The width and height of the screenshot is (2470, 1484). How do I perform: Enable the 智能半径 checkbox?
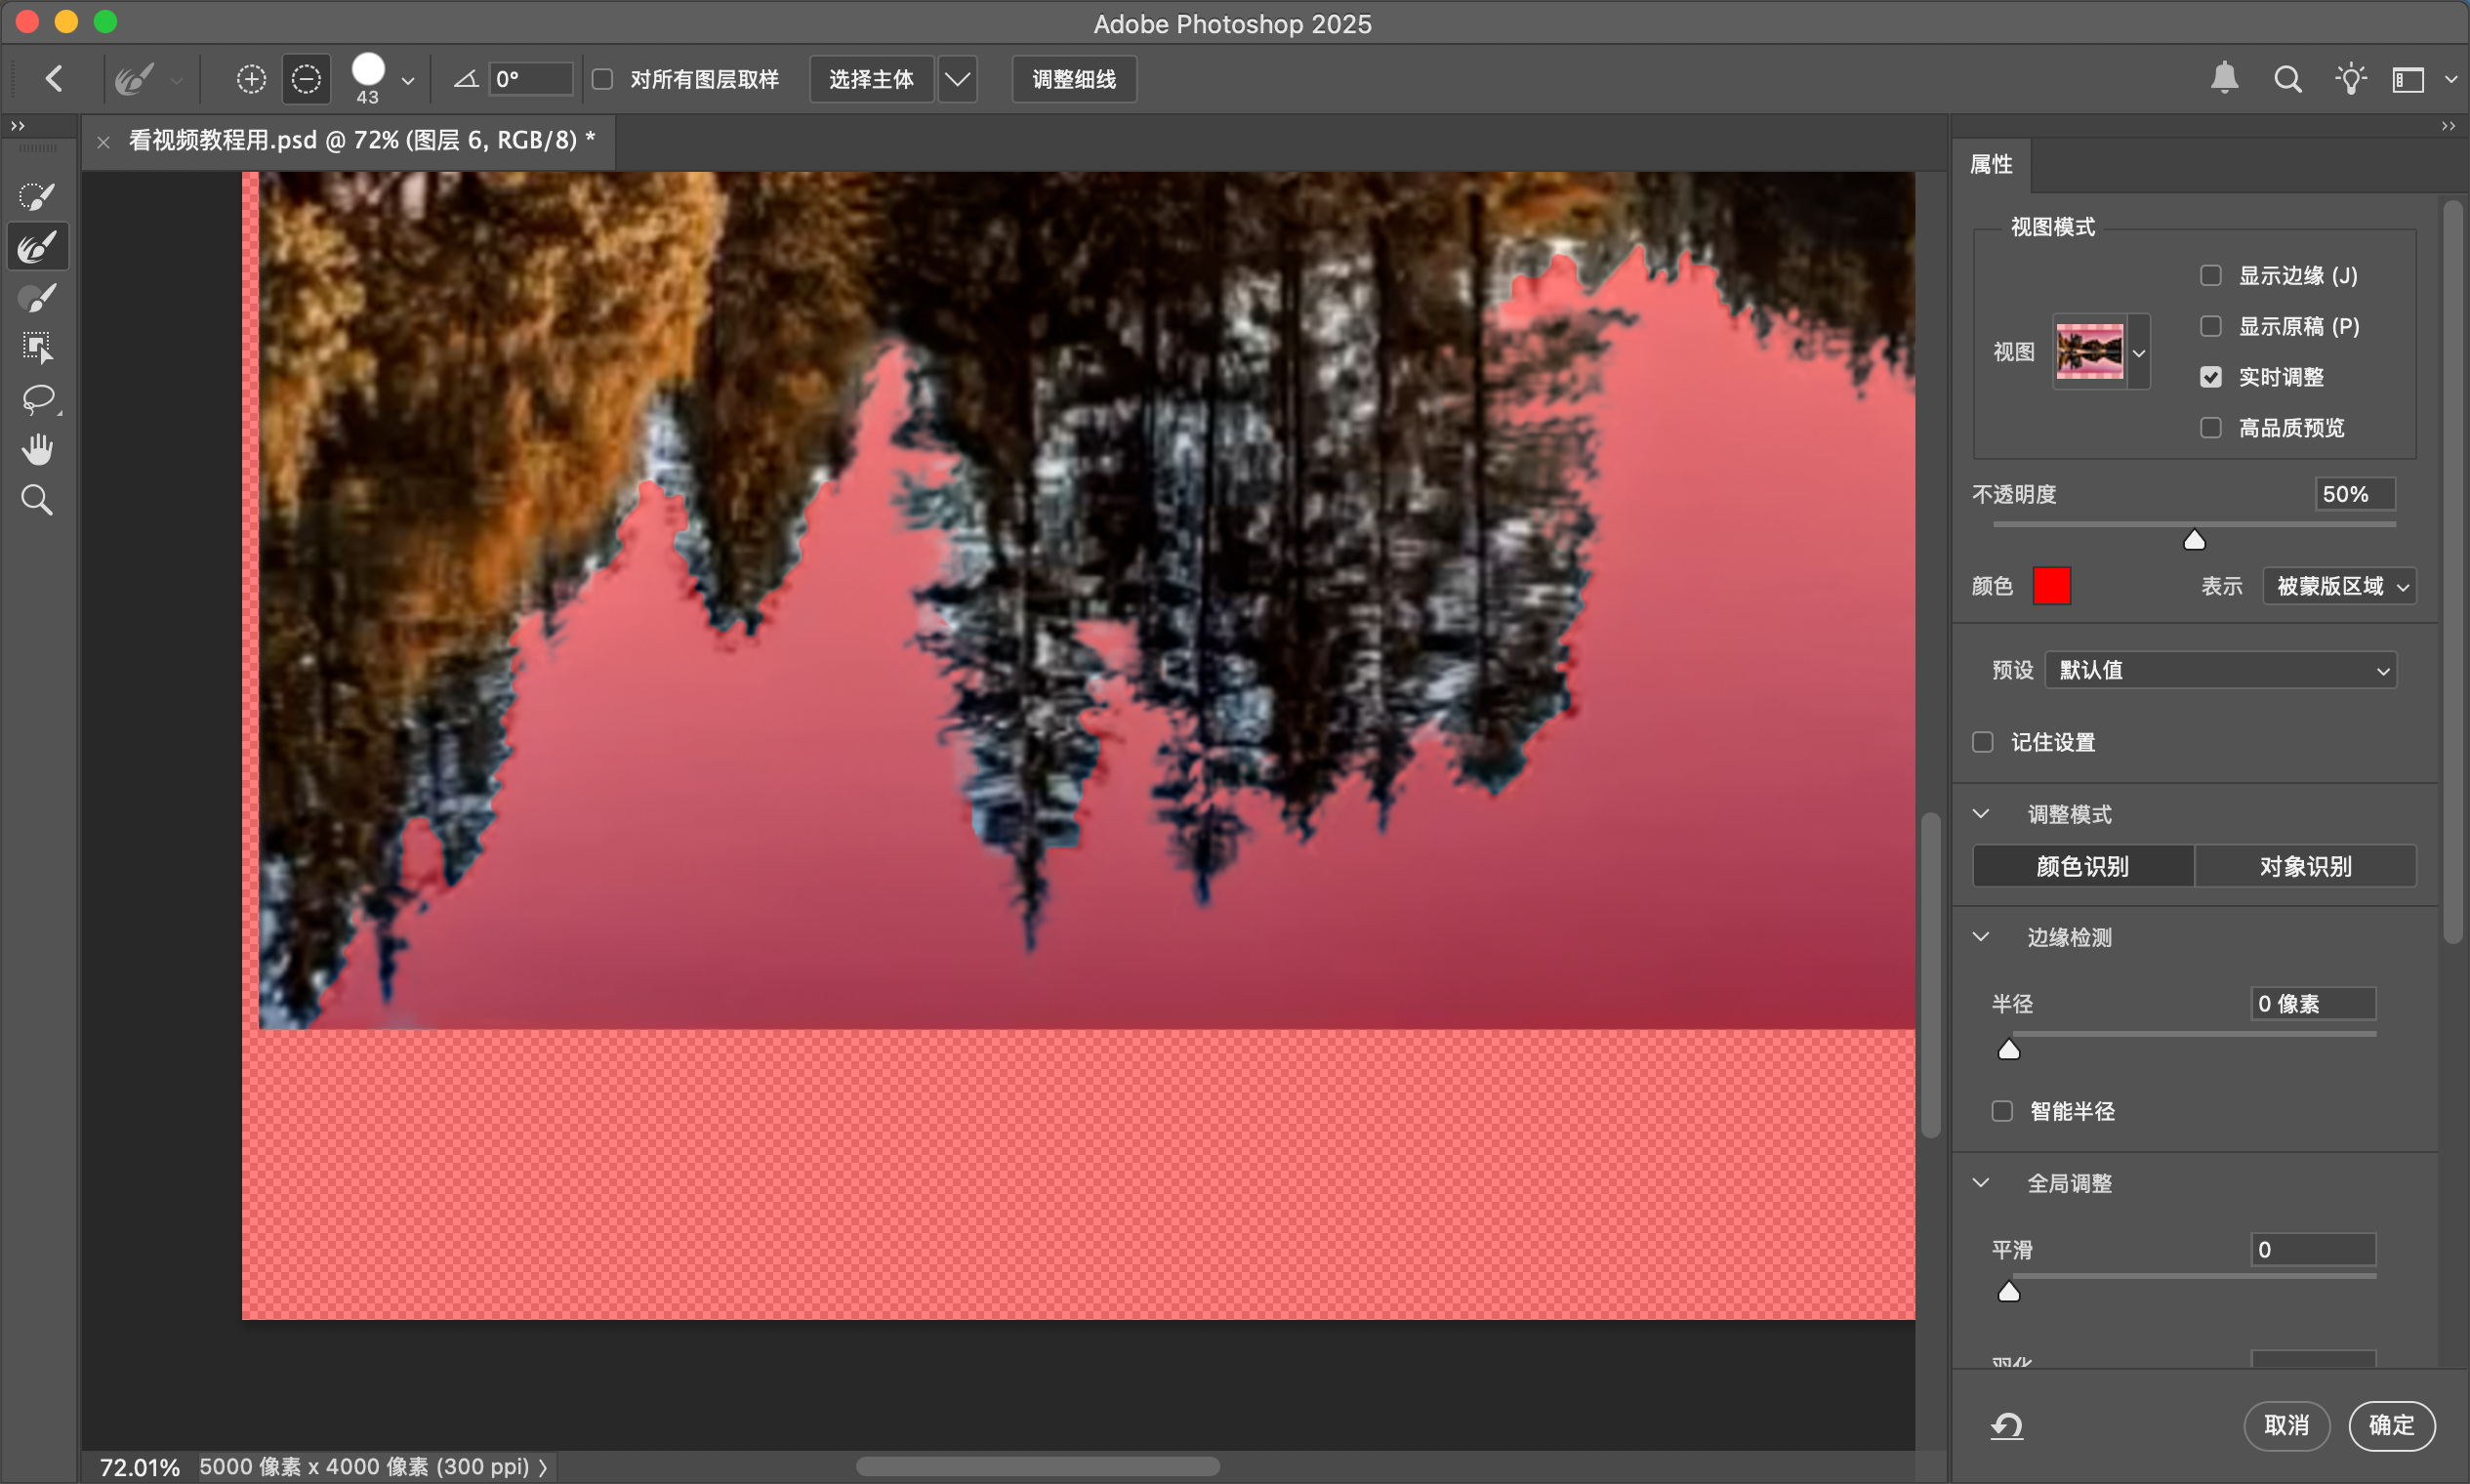2002,1111
